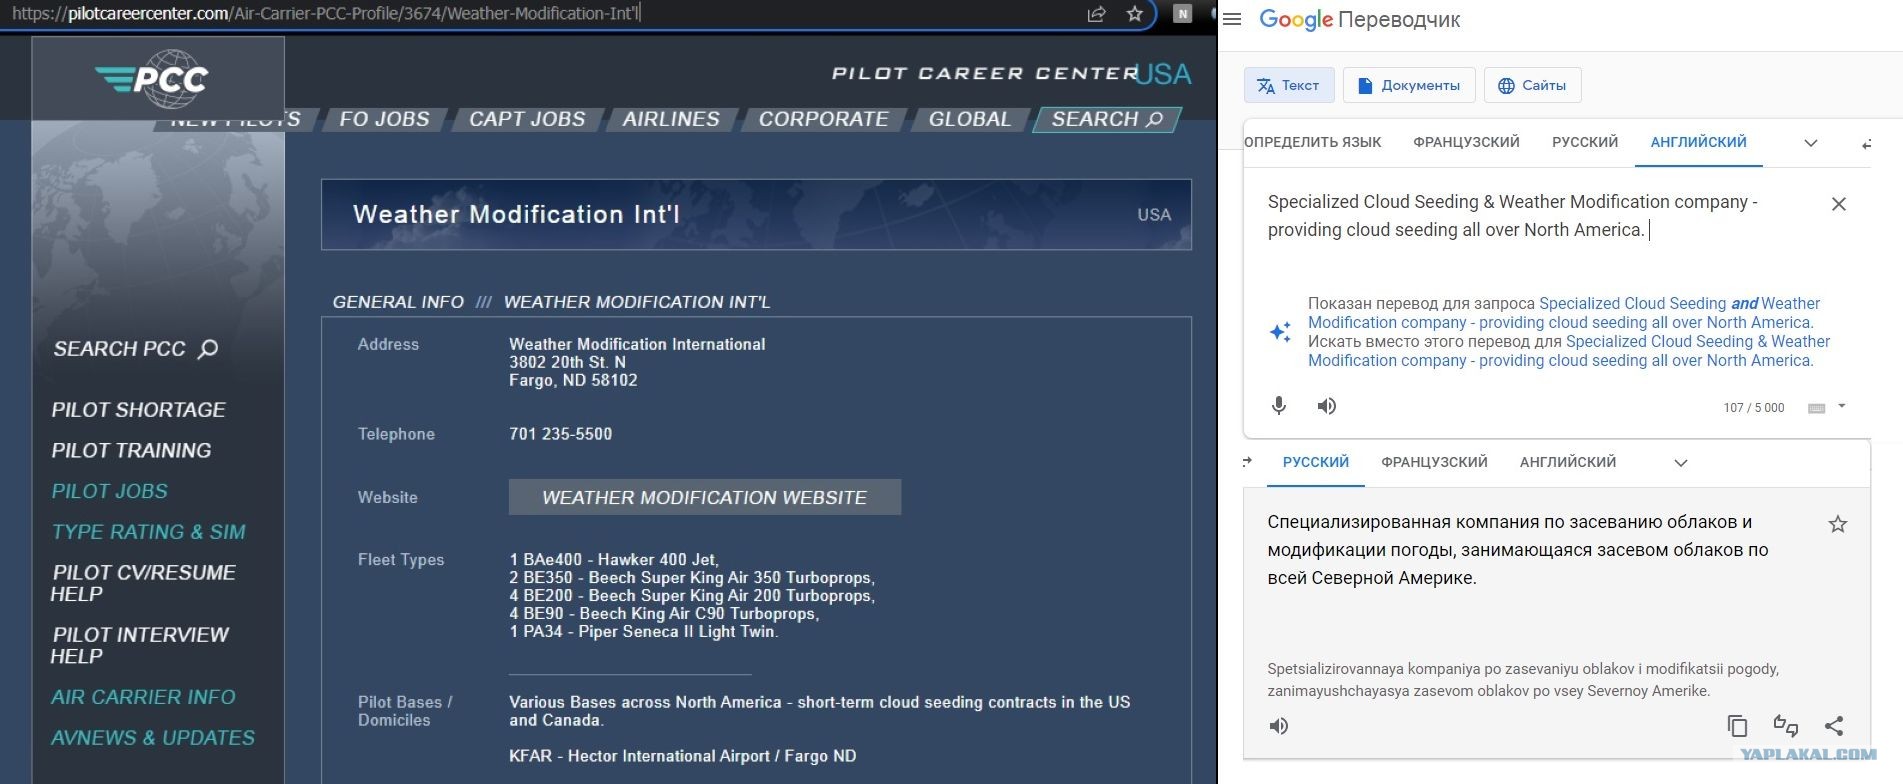Click the telephone number 701 235-5500
Image resolution: width=1903 pixels, height=784 pixels.
pos(561,434)
